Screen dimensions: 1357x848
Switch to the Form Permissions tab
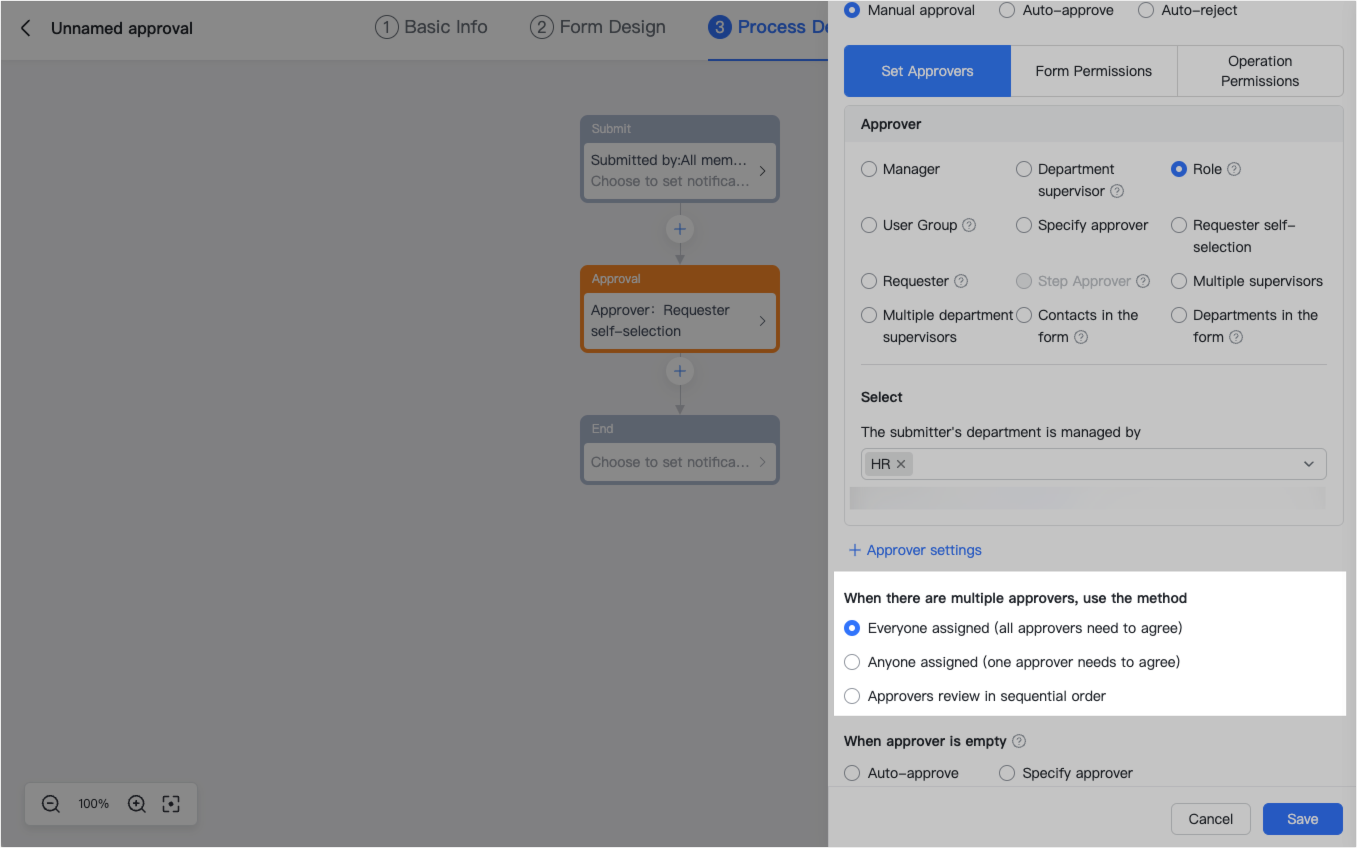point(1093,71)
